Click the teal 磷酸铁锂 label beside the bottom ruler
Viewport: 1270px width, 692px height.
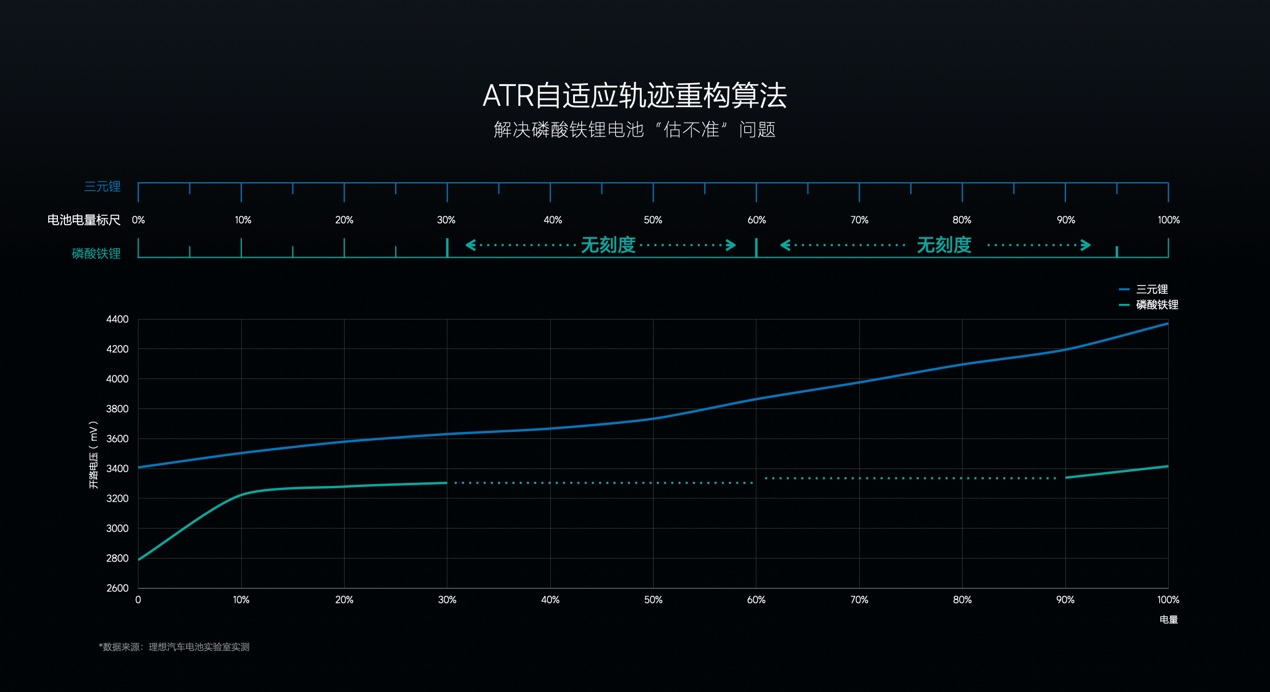(x=96, y=254)
